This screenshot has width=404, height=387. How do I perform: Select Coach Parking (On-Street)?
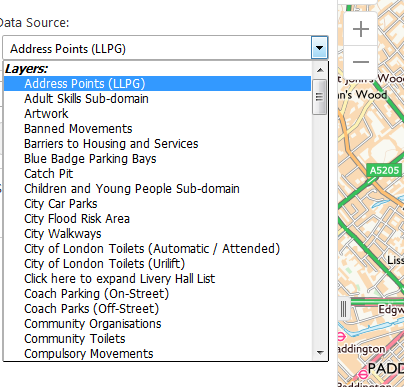[x=157, y=294]
